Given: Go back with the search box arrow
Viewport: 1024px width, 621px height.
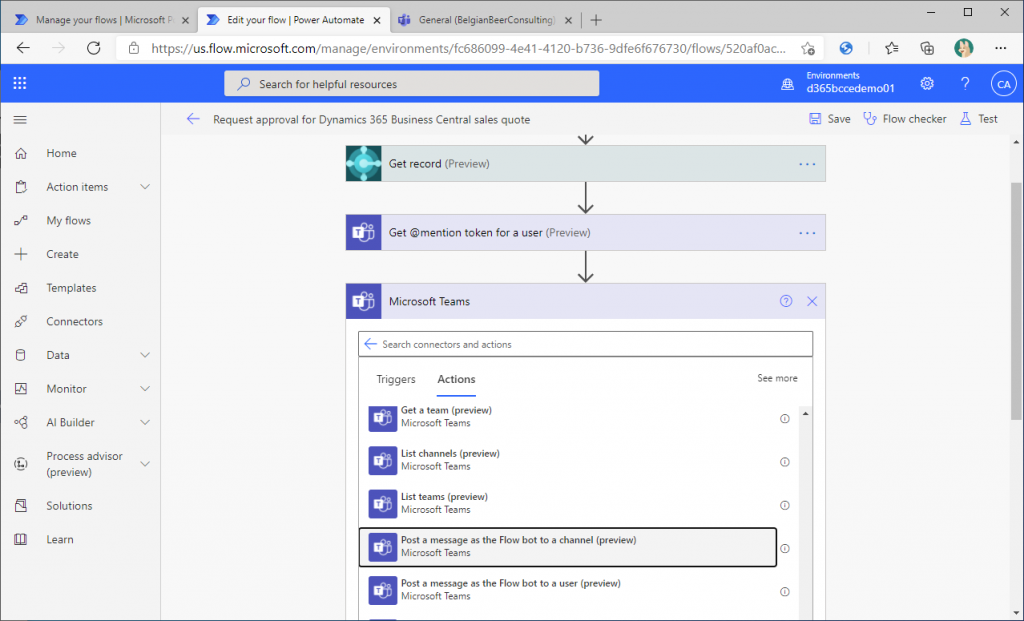Looking at the screenshot, I should [370, 344].
